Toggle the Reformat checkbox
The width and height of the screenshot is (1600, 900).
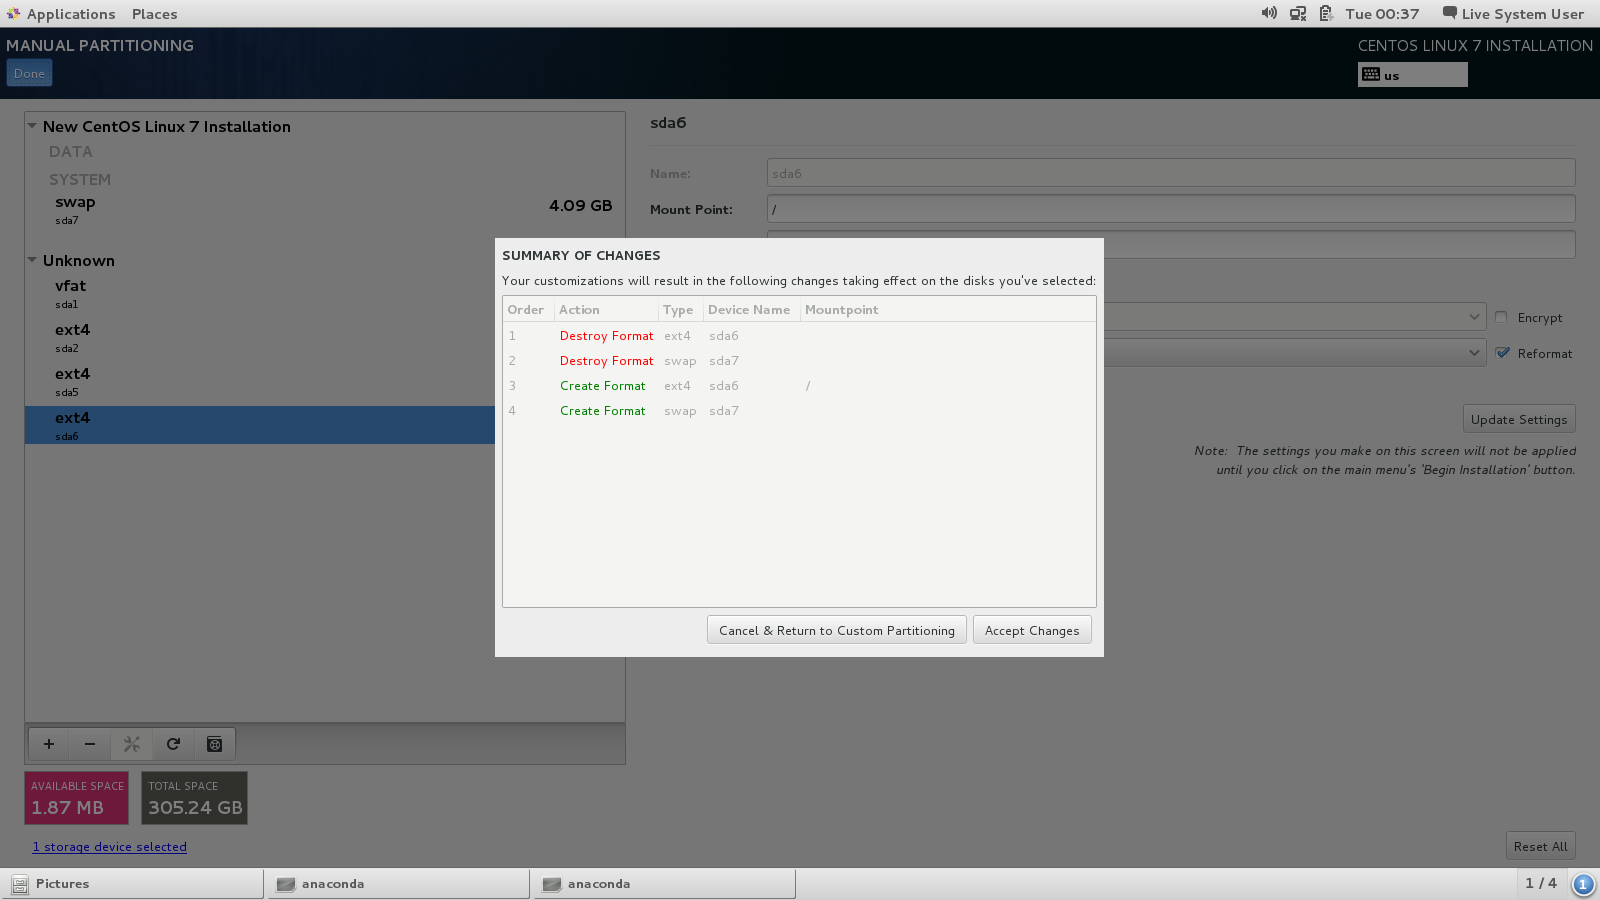click(x=1502, y=353)
